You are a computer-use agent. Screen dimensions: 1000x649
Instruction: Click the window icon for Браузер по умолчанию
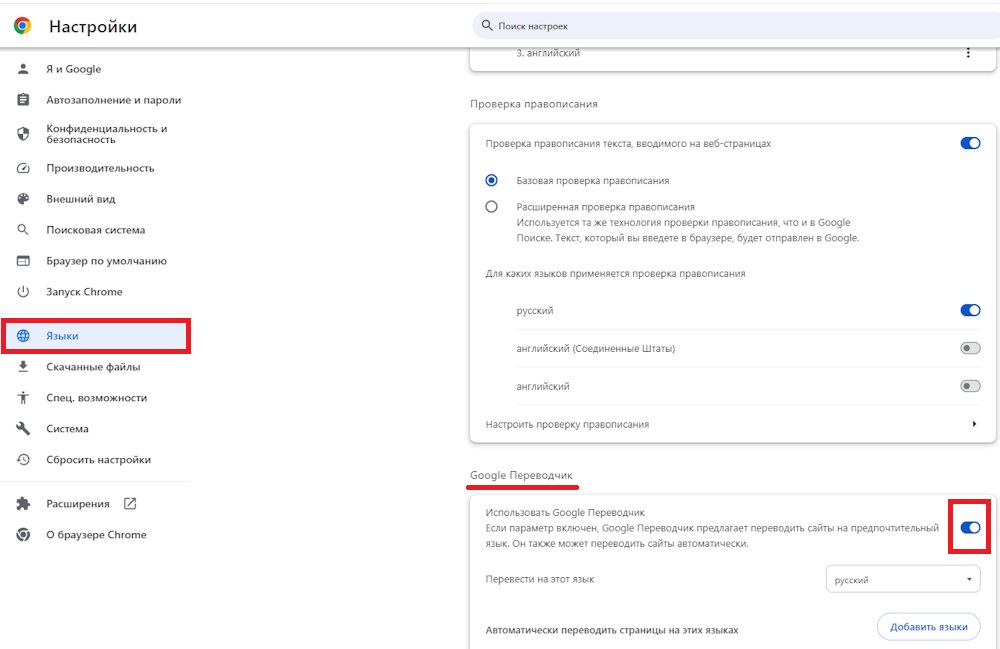point(23,261)
